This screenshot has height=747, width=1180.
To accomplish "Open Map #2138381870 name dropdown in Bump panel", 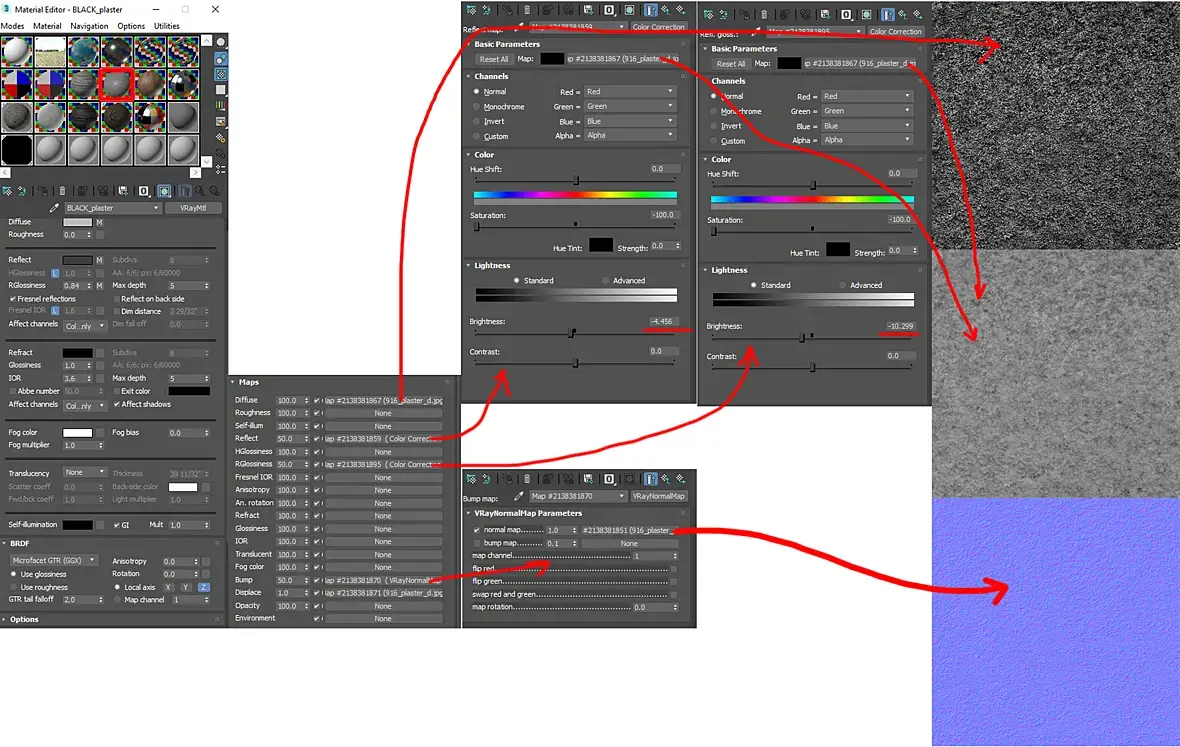I will (x=578, y=496).
